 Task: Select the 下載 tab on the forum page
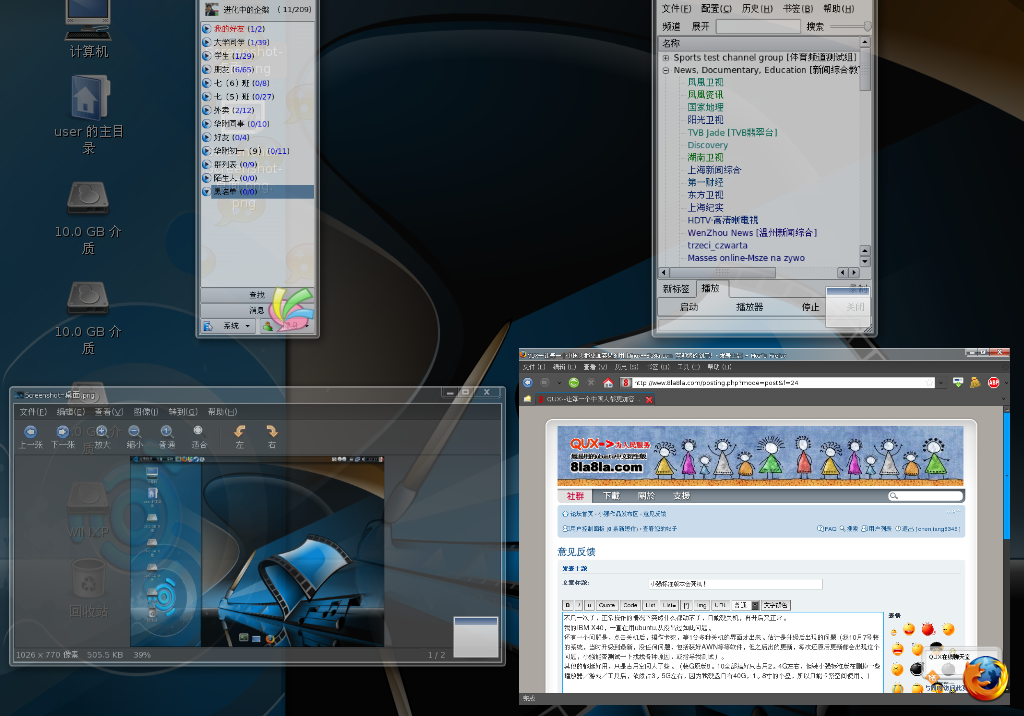click(x=611, y=496)
